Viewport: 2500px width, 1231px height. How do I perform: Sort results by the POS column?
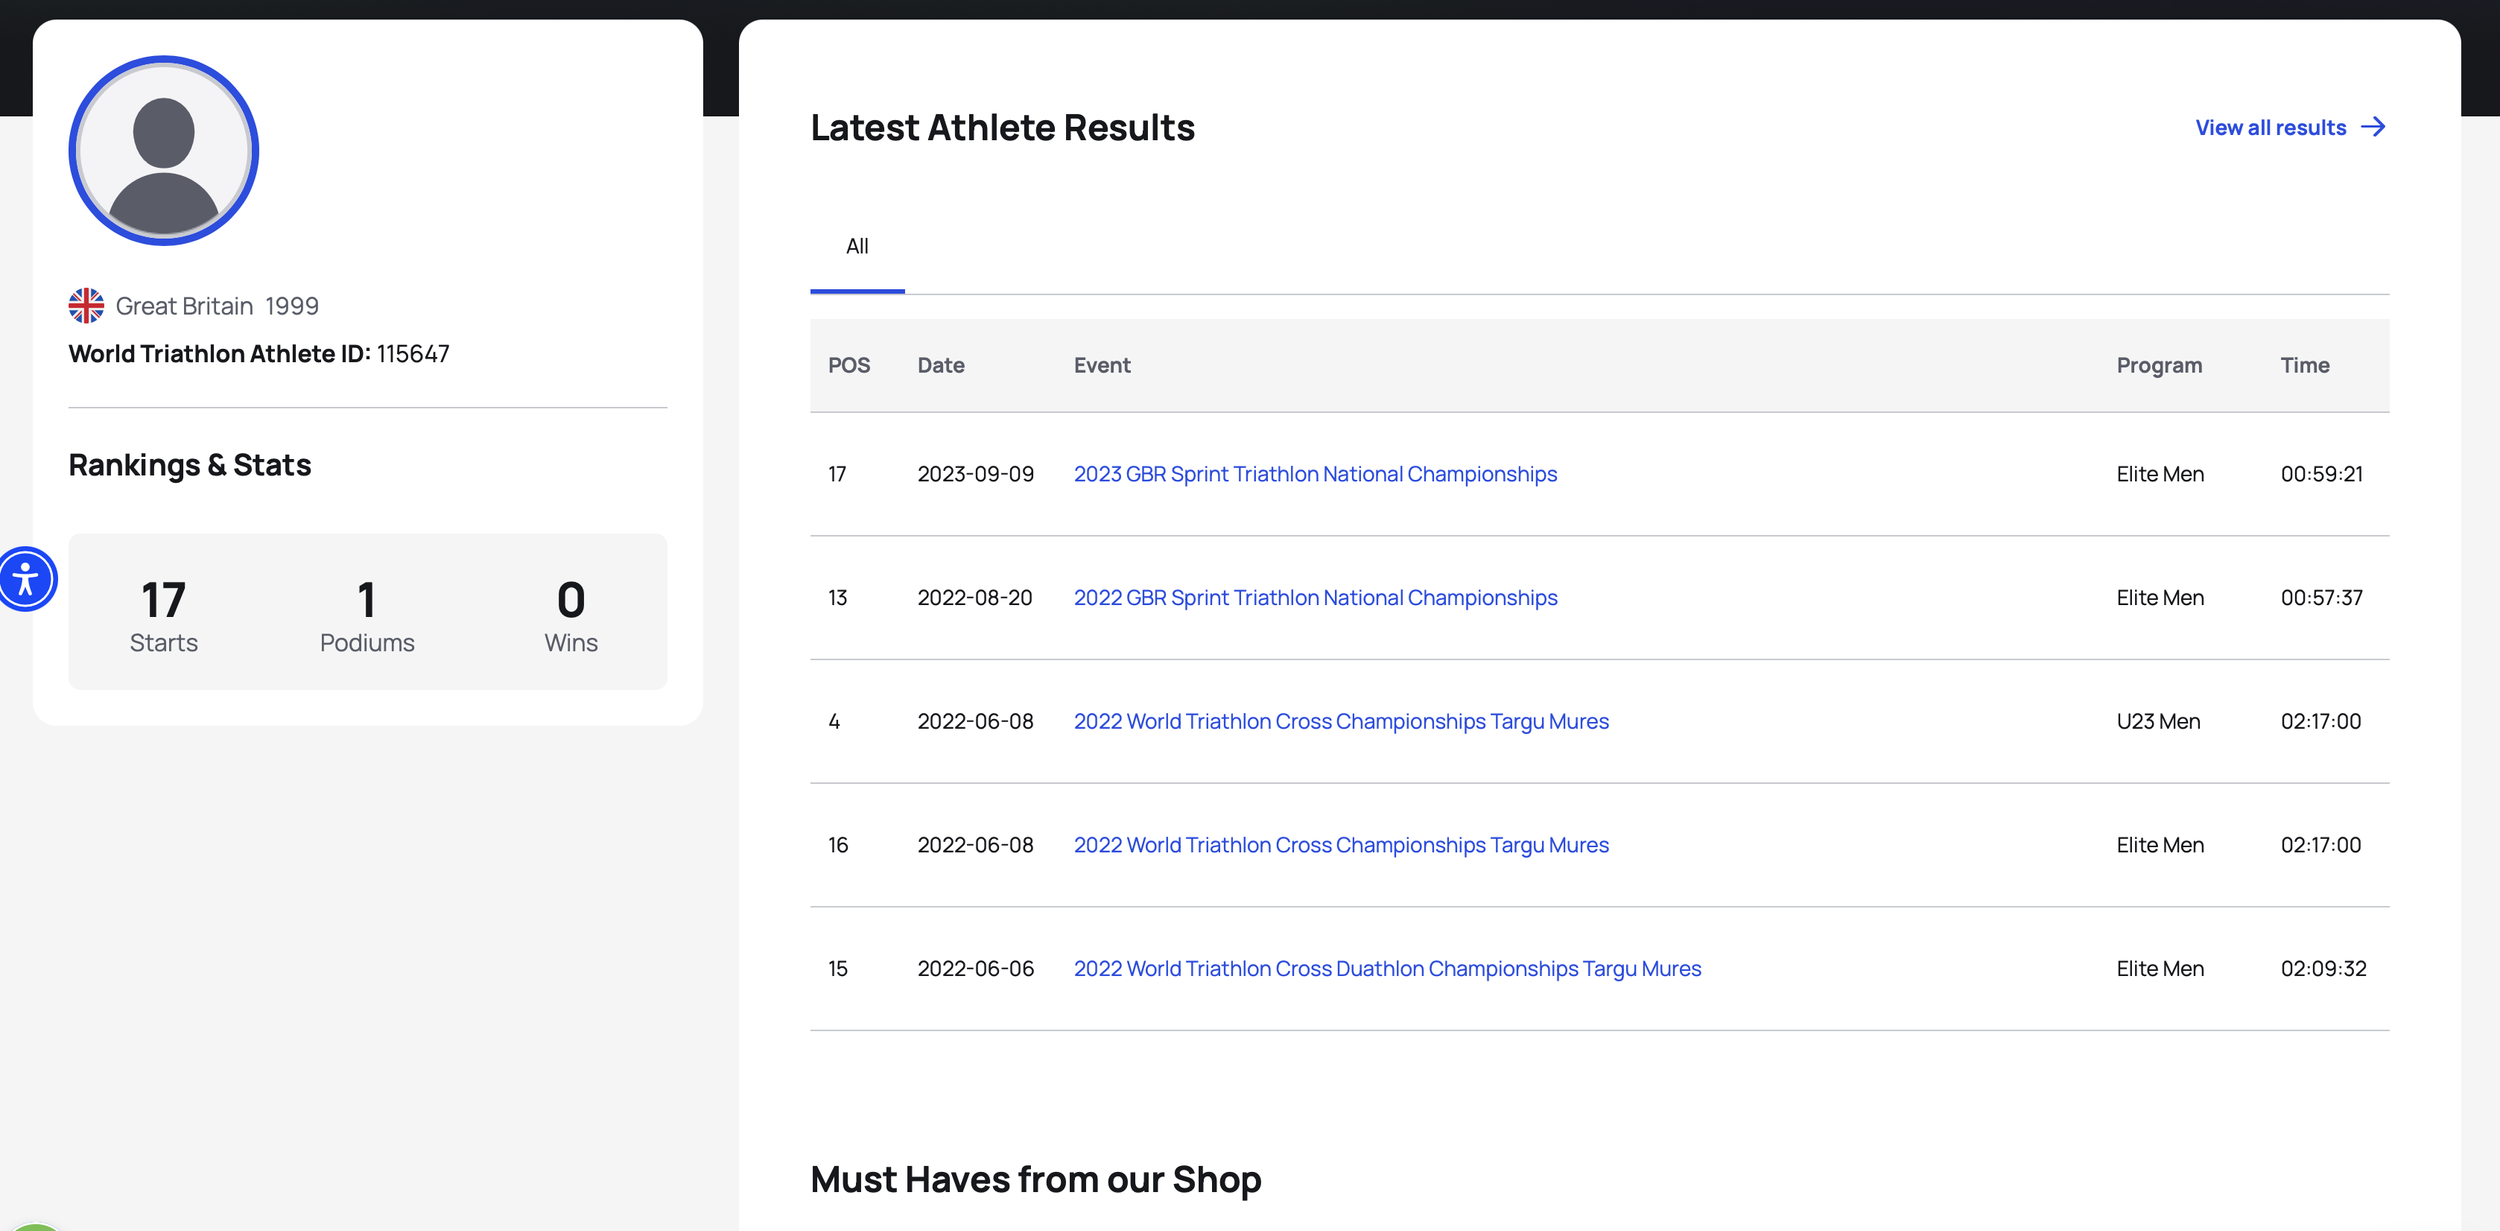[x=848, y=365]
